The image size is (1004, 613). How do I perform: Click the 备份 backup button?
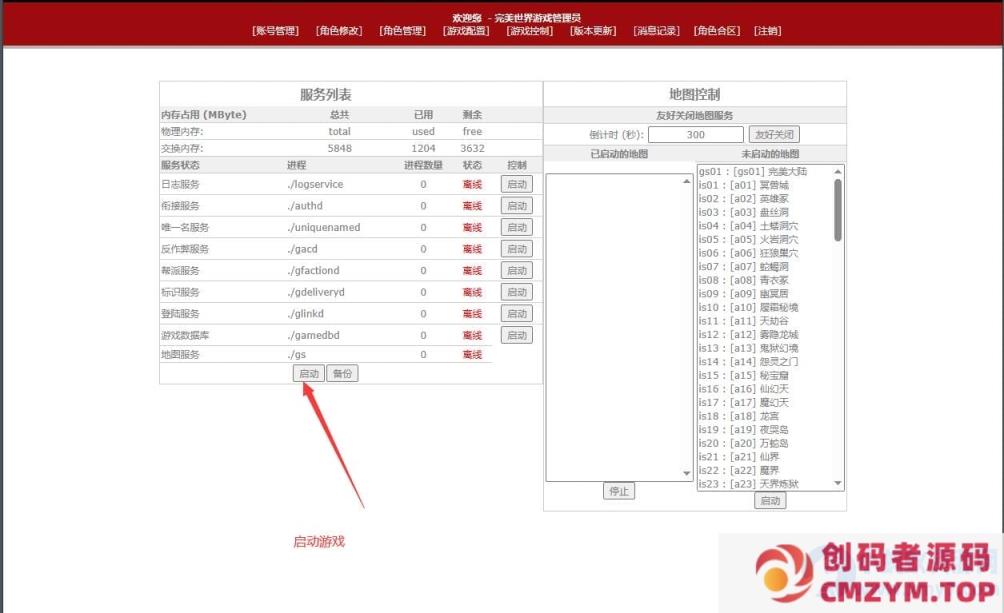pos(341,373)
